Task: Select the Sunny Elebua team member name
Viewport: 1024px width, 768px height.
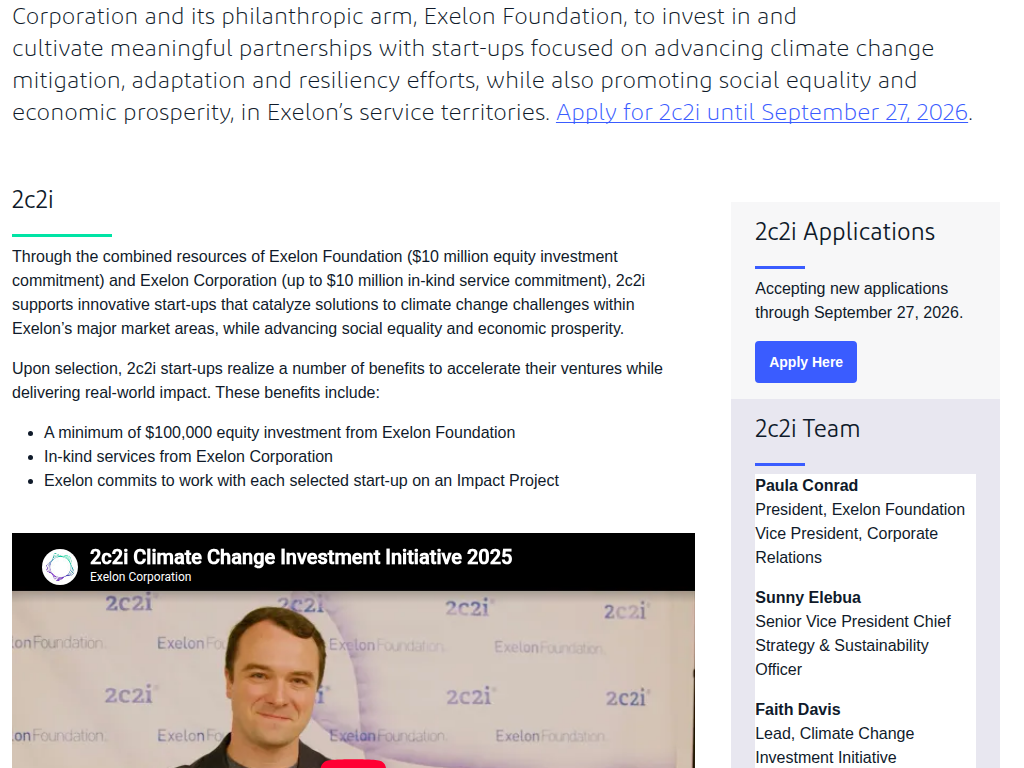Action: pyautogui.click(x=807, y=598)
